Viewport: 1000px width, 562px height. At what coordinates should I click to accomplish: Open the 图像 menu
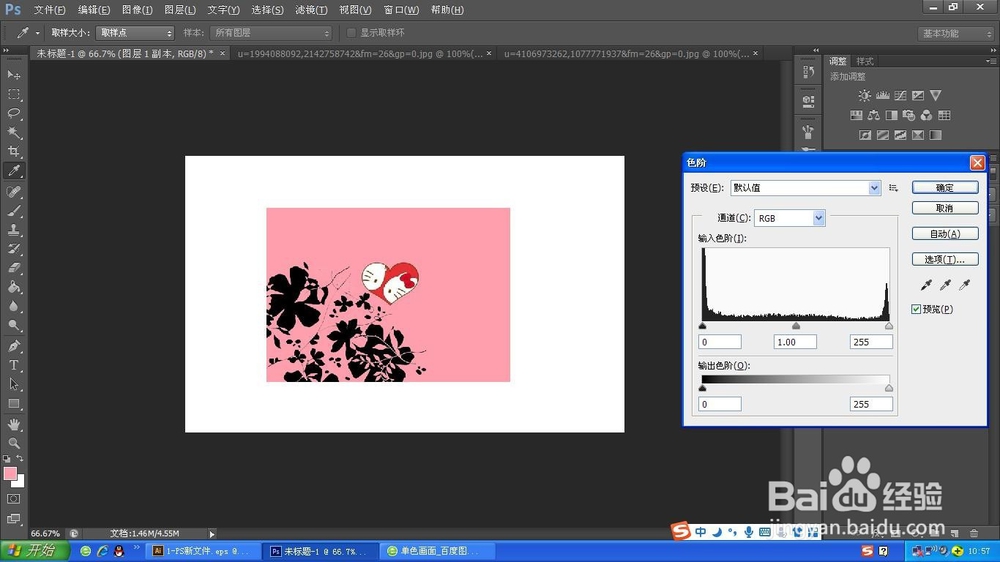137,10
